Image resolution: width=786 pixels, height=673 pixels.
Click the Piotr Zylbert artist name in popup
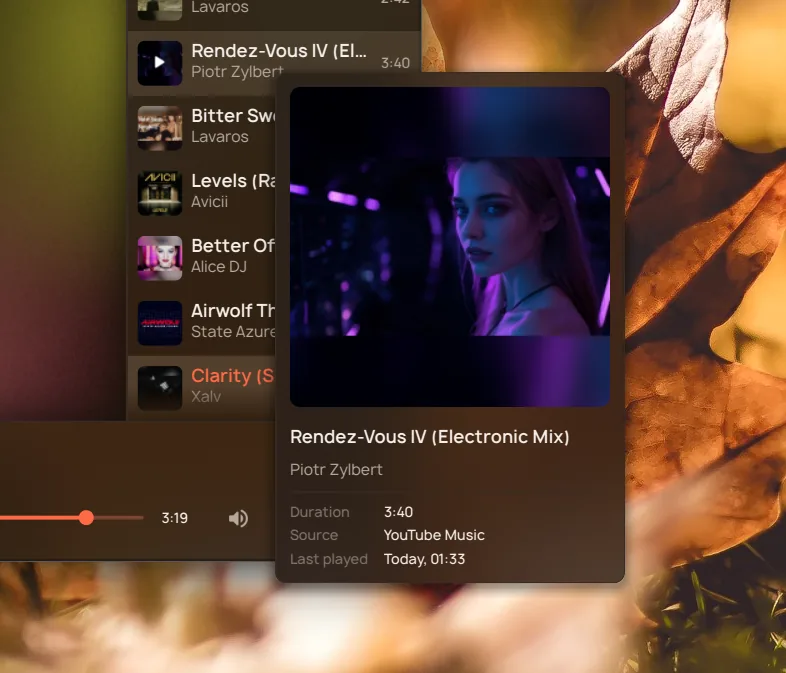click(x=336, y=470)
